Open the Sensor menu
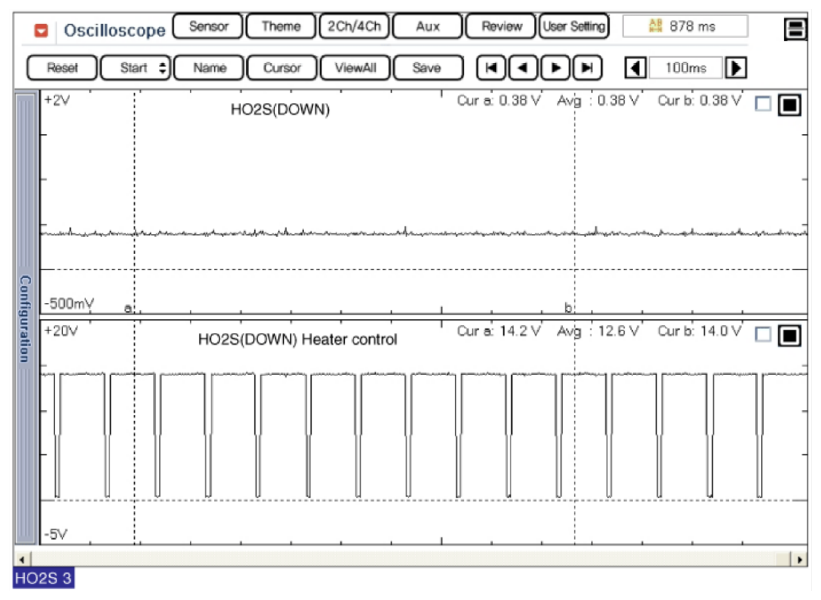 (x=208, y=27)
